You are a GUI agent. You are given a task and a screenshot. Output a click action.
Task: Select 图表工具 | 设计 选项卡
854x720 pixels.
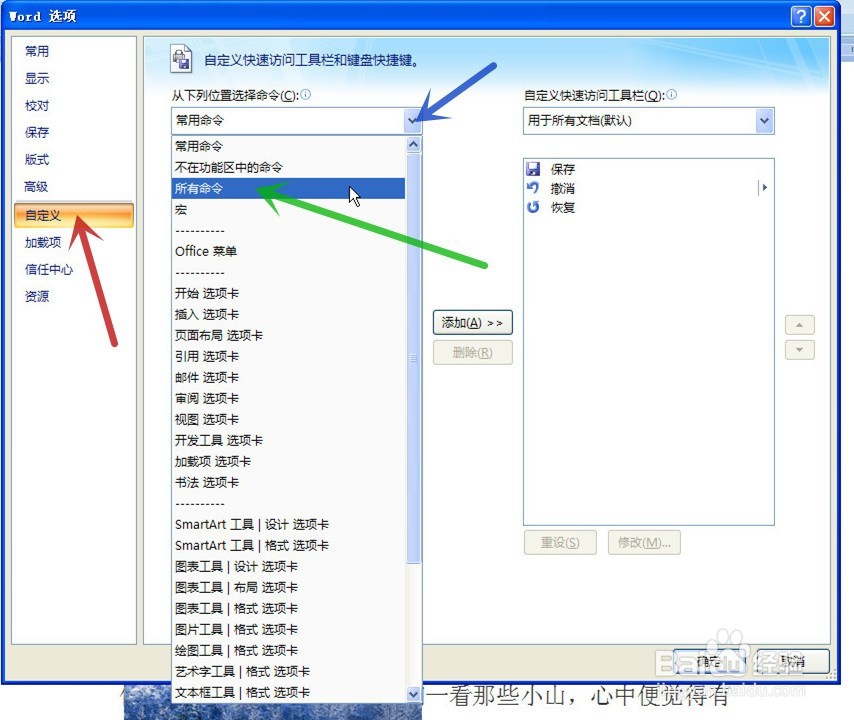(x=288, y=566)
